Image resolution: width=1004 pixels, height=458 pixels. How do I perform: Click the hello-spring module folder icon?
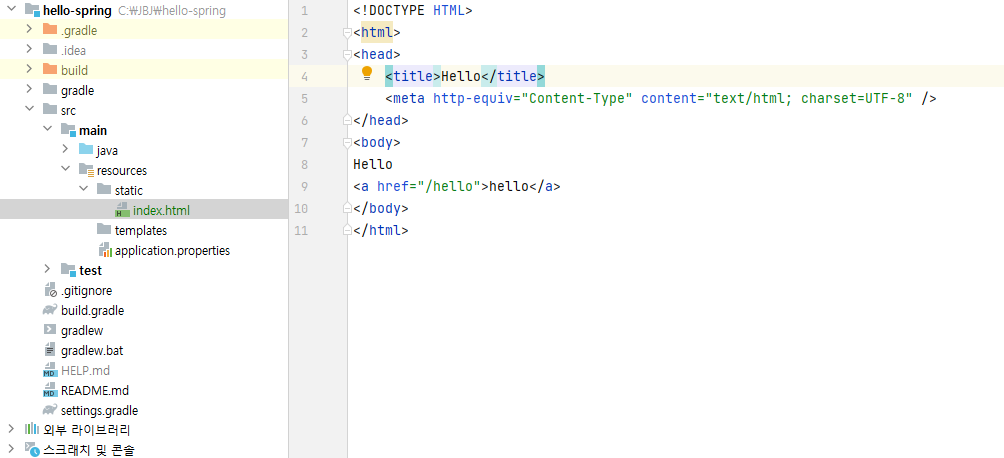pyautogui.click(x=32, y=10)
